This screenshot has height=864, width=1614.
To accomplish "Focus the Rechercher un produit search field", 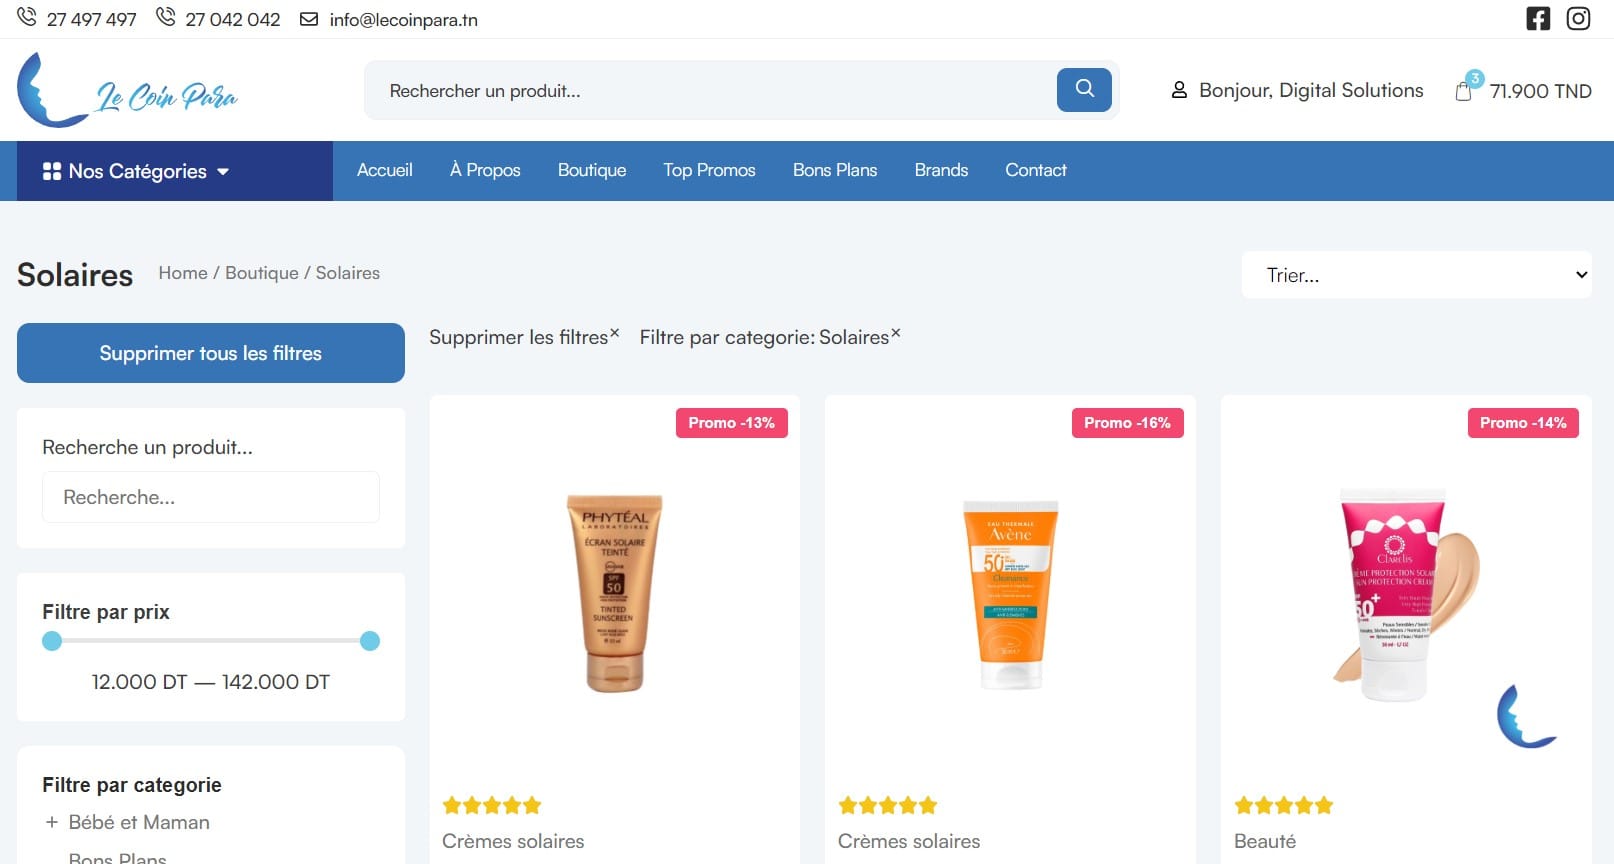I will point(710,91).
